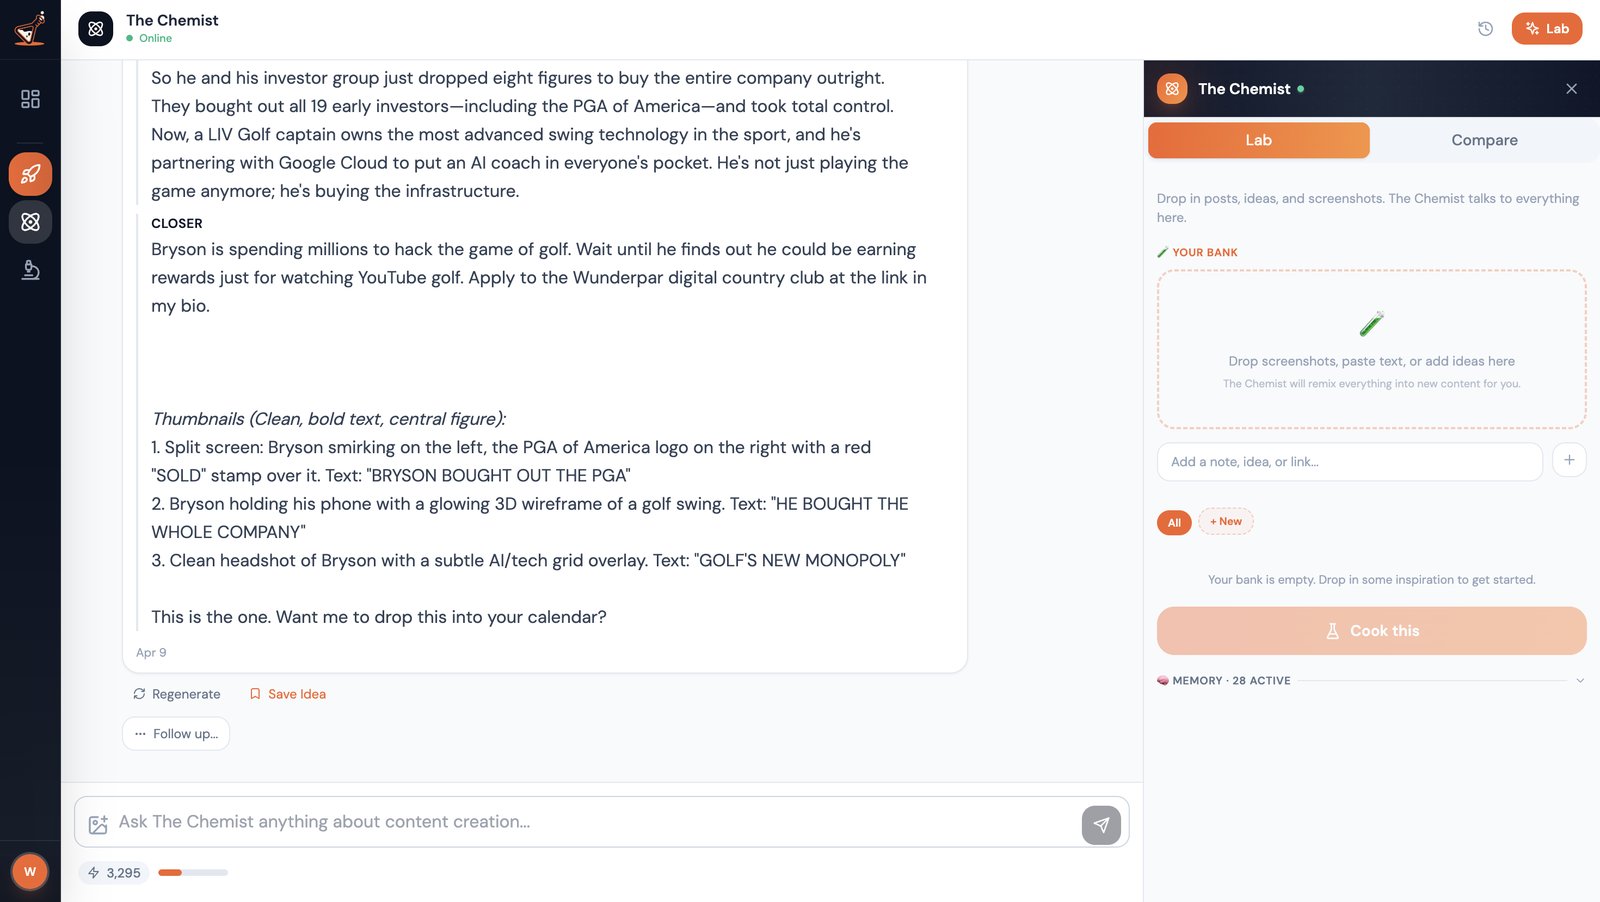Switch to the Compare tab
Image resolution: width=1600 pixels, height=902 pixels.
coord(1484,141)
